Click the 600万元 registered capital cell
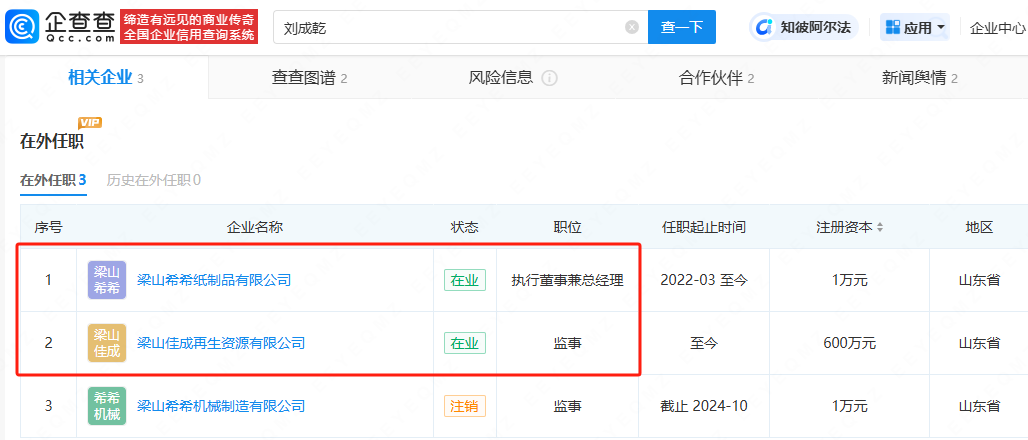The height and width of the screenshot is (440, 1028). pos(849,343)
